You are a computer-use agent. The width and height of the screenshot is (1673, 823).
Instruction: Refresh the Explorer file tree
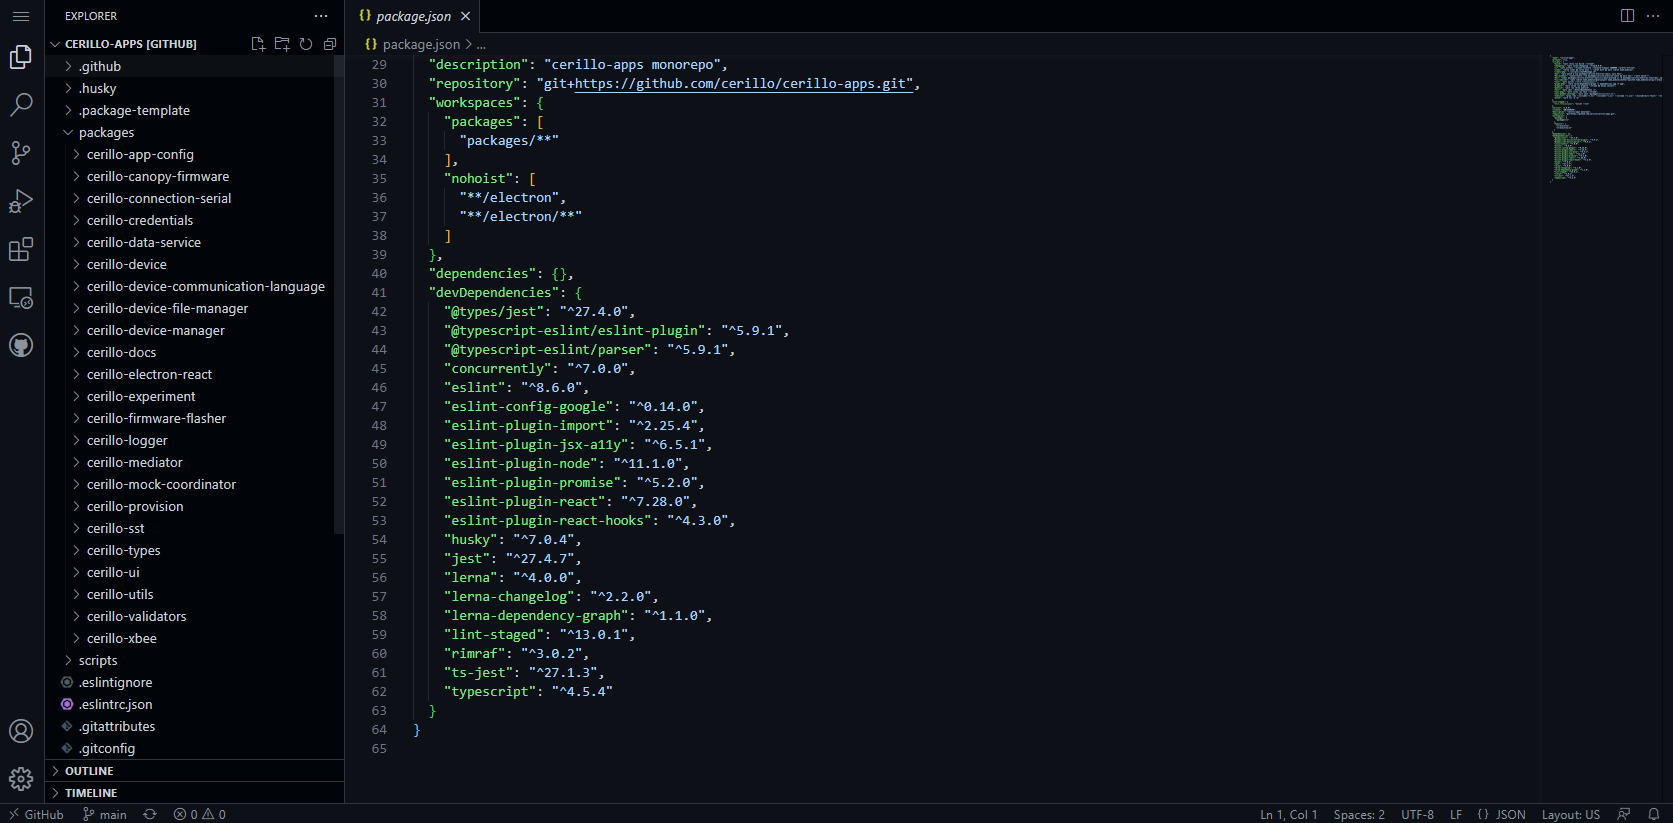pyautogui.click(x=306, y=44)
